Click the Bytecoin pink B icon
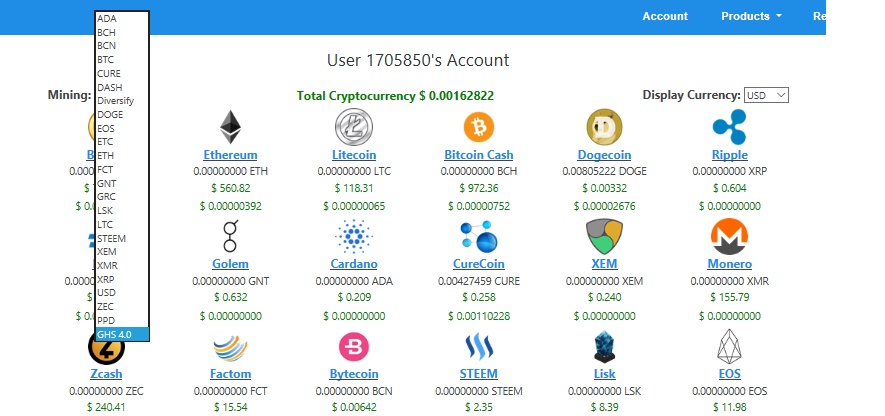The width and height of the screenshot is (885, 416). pos(354,347)
